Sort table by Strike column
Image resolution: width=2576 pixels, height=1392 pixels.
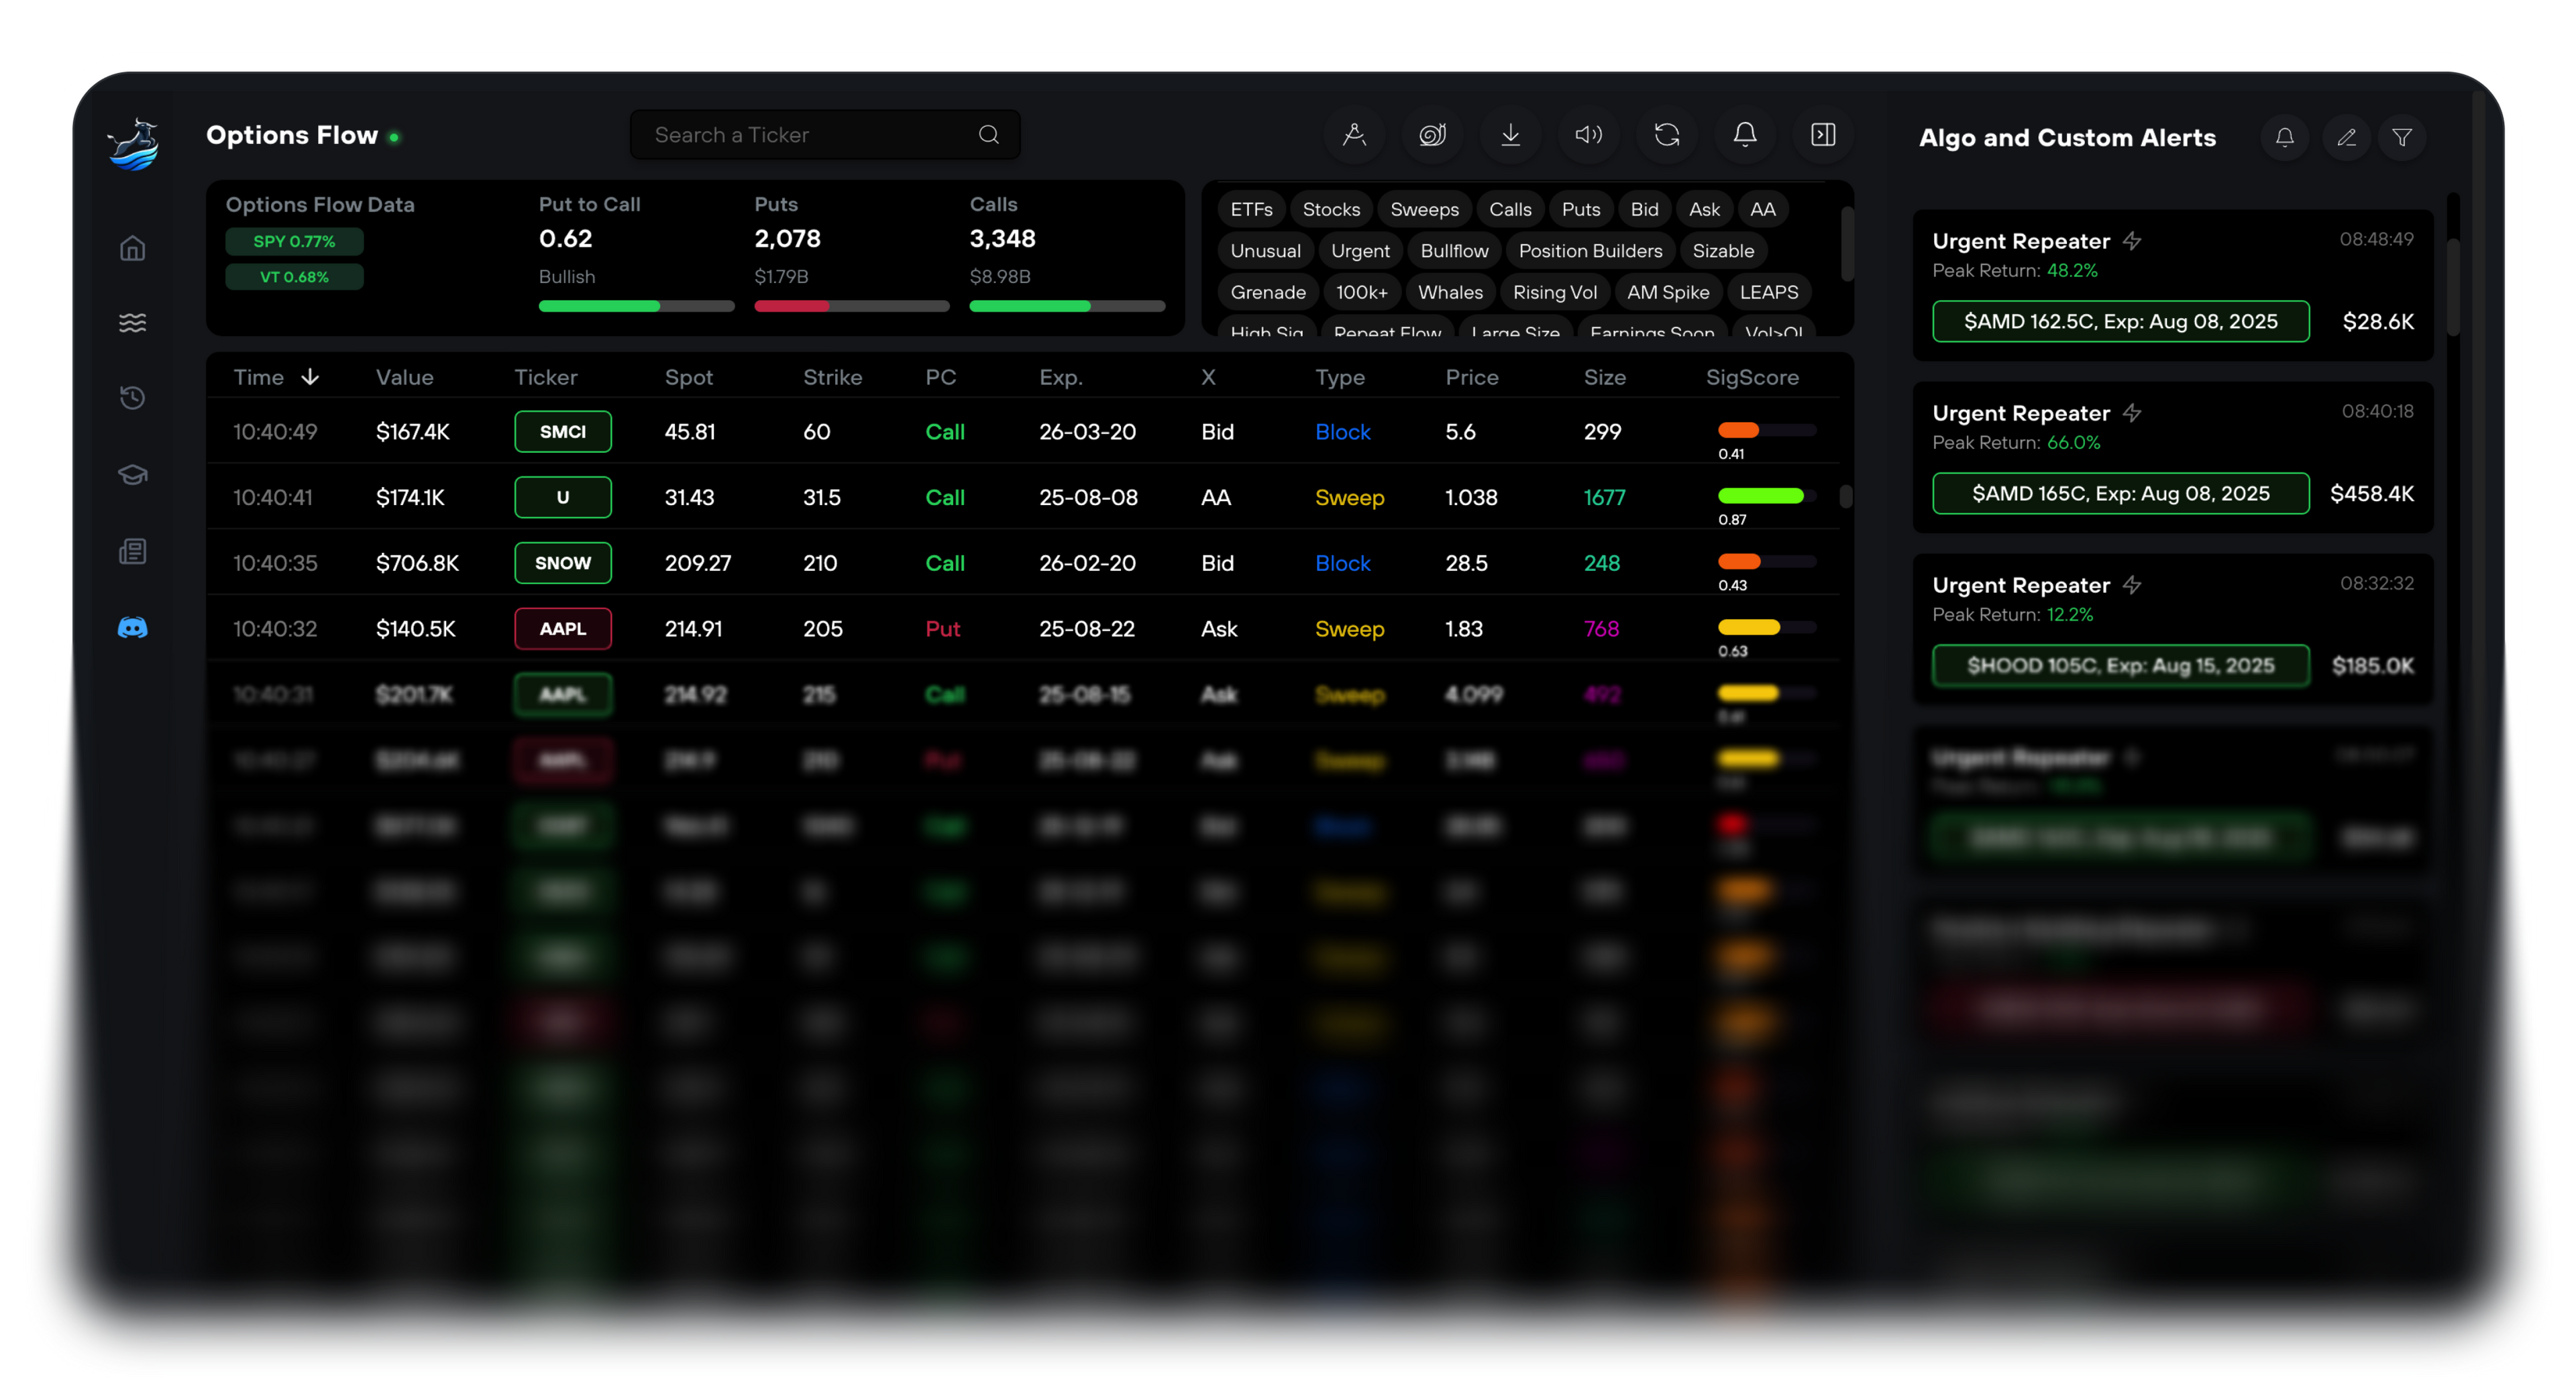[x=832, y=377]
